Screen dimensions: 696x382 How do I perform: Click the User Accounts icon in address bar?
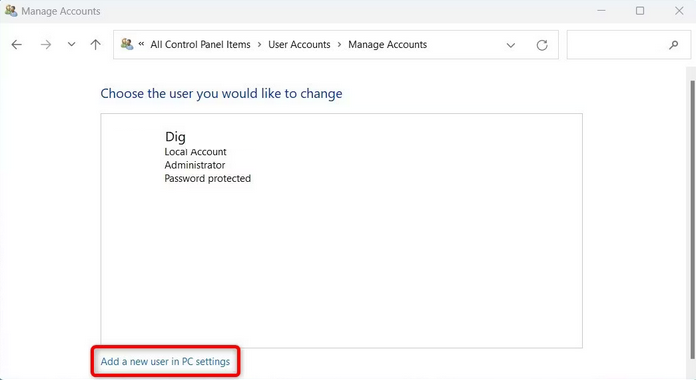coord(127,44)
